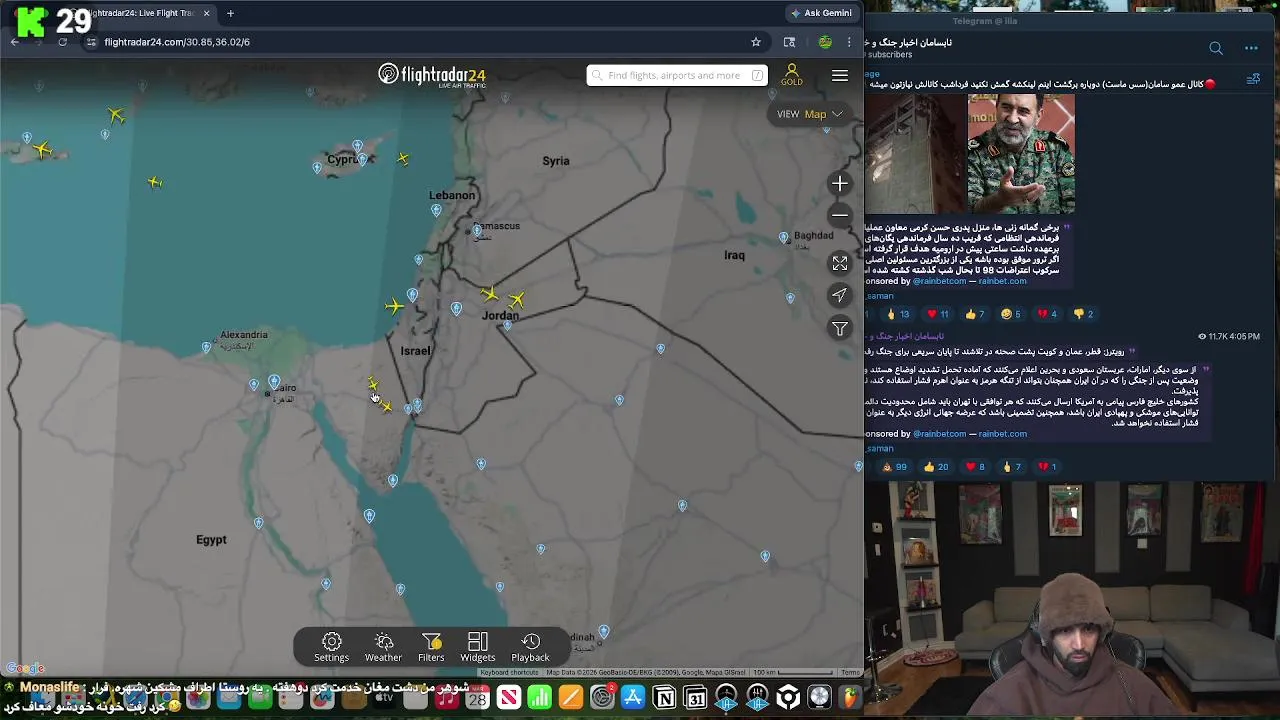Open @rainbetcom link under first Telegram post
This screenshot has height=720, width=1280.
939,281
